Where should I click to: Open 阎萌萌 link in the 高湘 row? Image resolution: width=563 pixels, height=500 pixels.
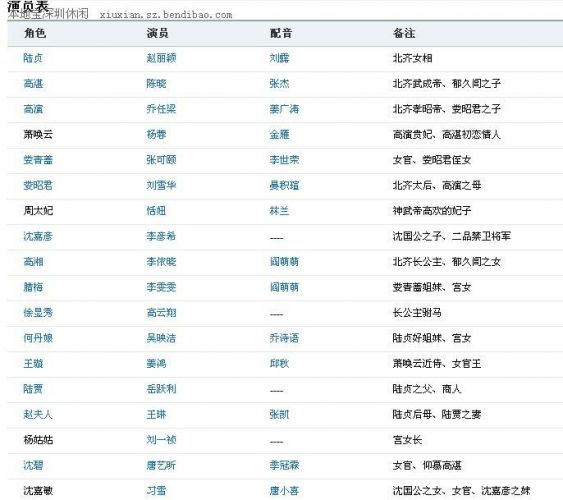[x=284, y=262]
